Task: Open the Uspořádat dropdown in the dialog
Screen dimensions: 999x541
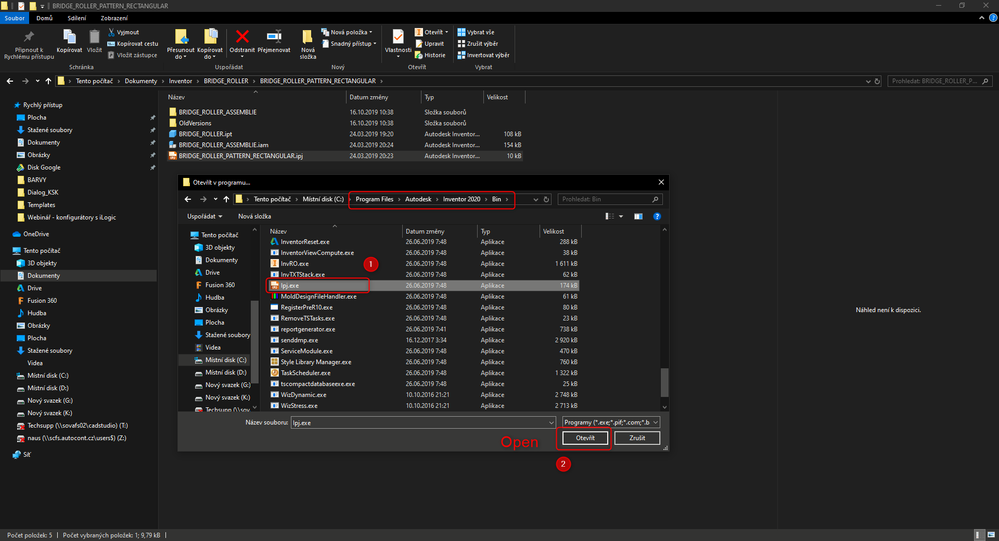Action: (x=205, y=216)
